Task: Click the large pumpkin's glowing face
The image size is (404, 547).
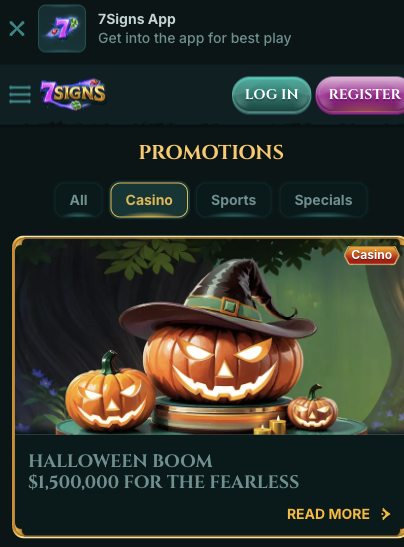Action: [x=223, y=365]
